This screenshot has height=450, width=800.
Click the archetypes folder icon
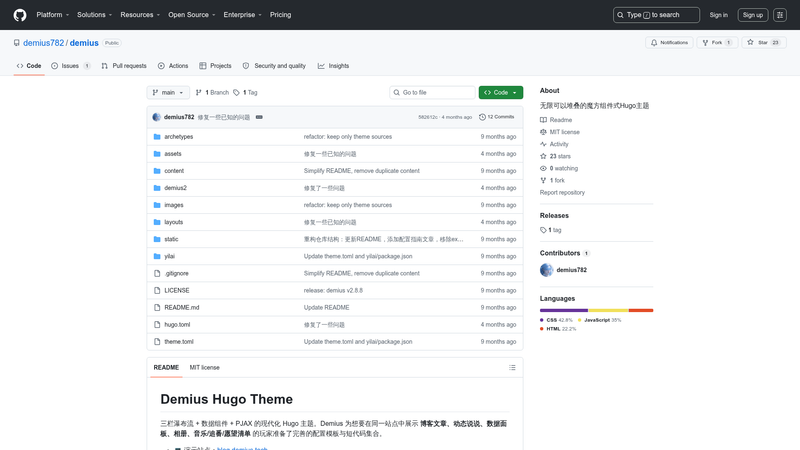pyautogui.click(x=157, y=137)
